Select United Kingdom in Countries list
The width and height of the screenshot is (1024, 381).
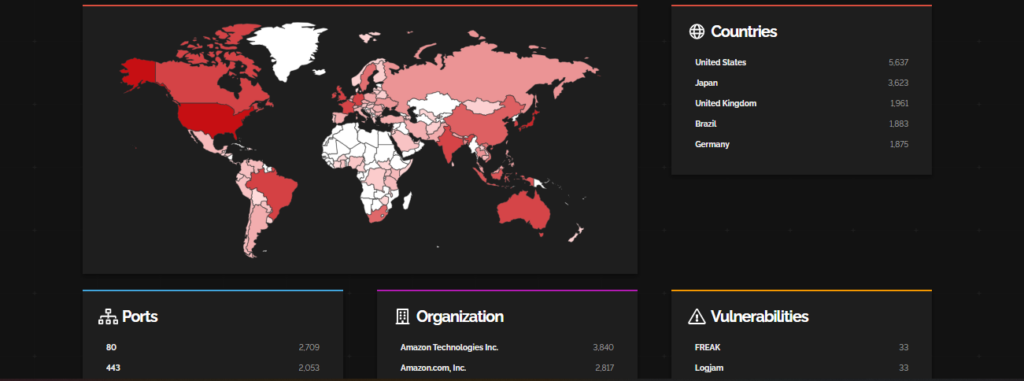(x=726, y=103)
